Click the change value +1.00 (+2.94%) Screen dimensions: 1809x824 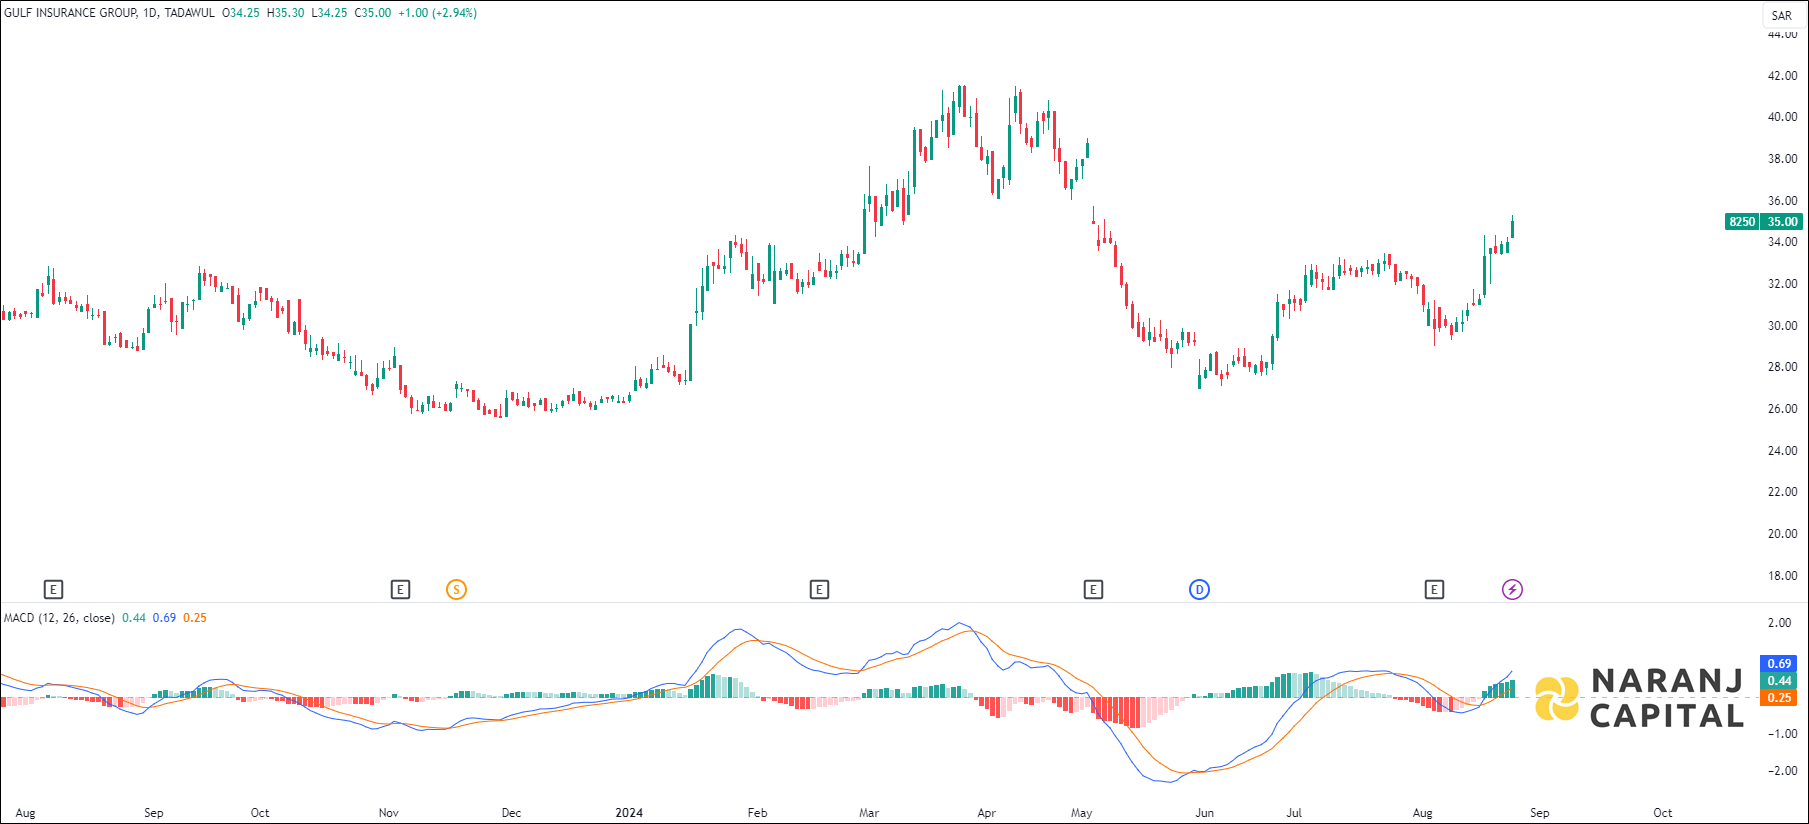[x=437, y=13]
